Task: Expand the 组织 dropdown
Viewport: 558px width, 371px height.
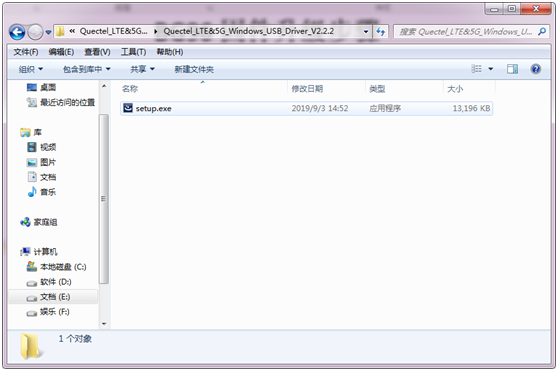Action: tap(31, 69)
